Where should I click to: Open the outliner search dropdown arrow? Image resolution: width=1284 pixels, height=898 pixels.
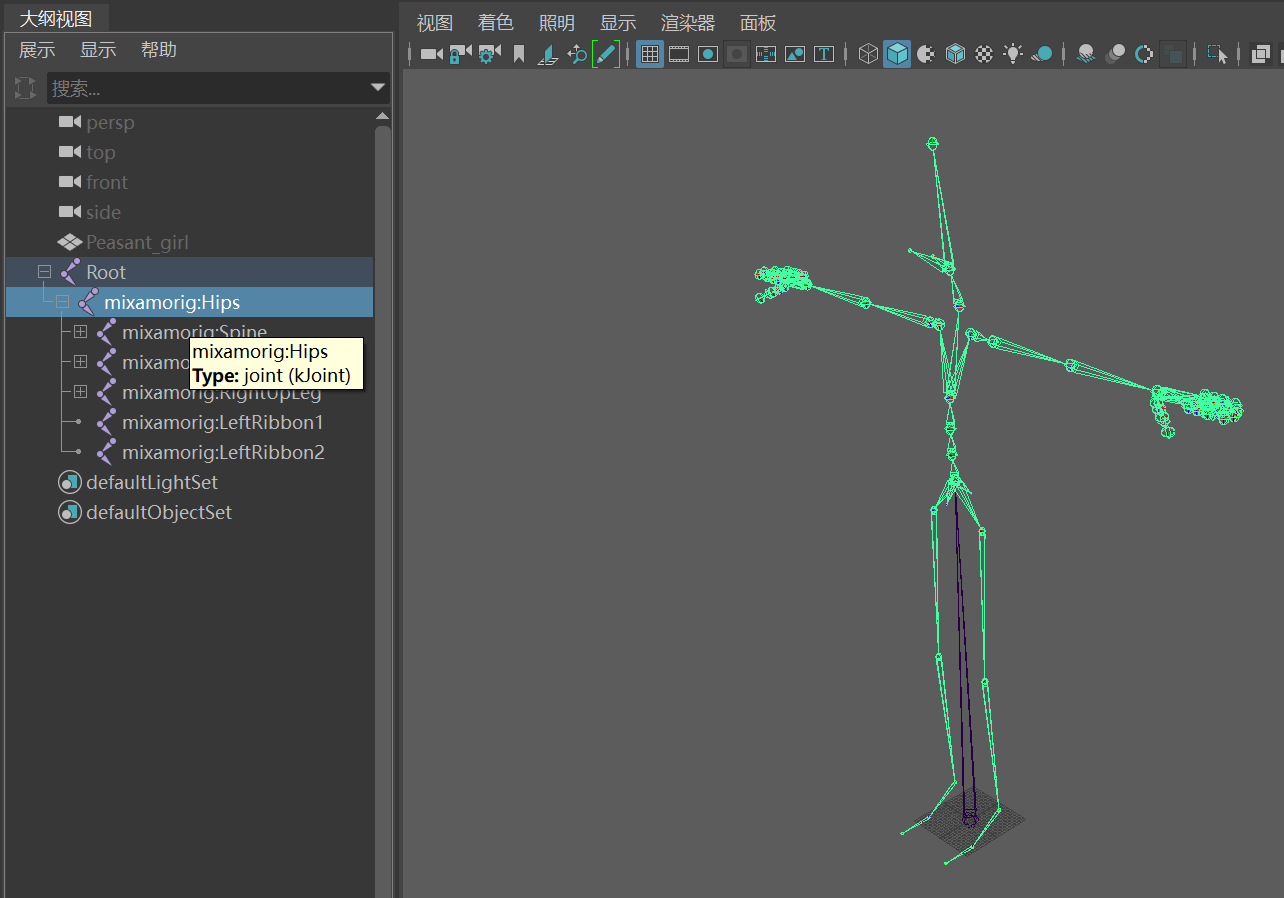pyautogui.click(x=378, y=88)
